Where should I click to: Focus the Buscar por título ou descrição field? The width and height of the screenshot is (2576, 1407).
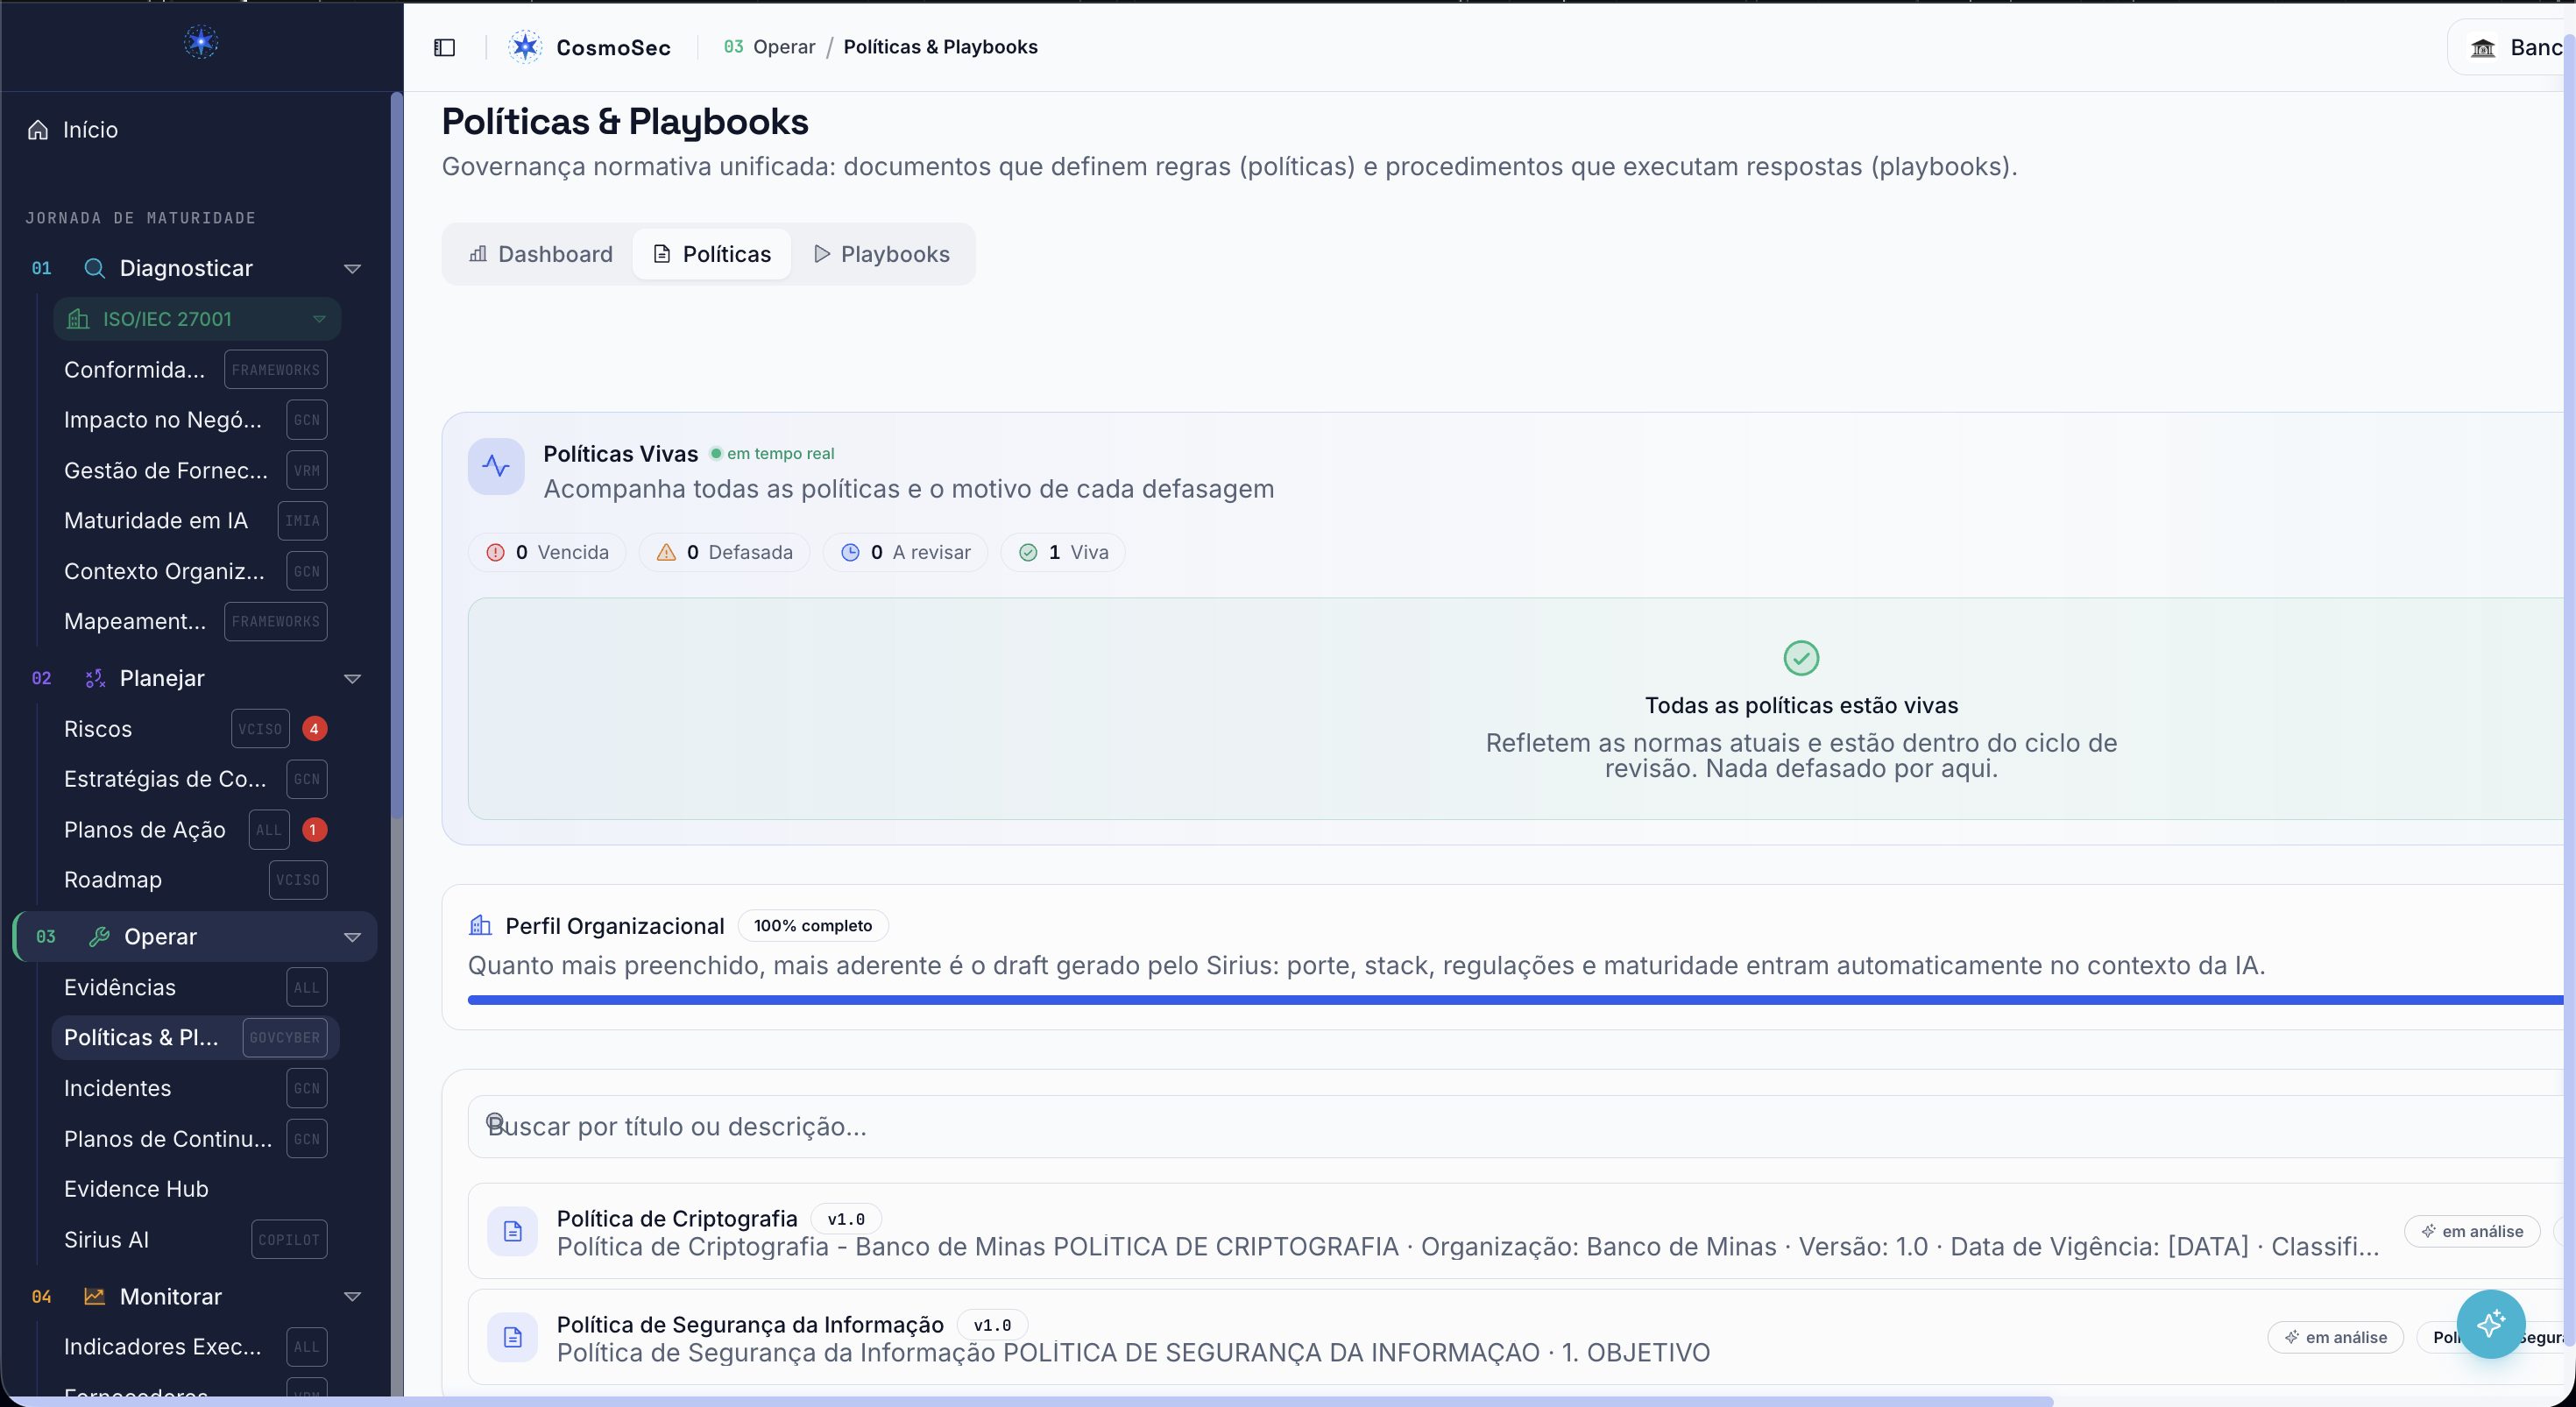1516,1127
